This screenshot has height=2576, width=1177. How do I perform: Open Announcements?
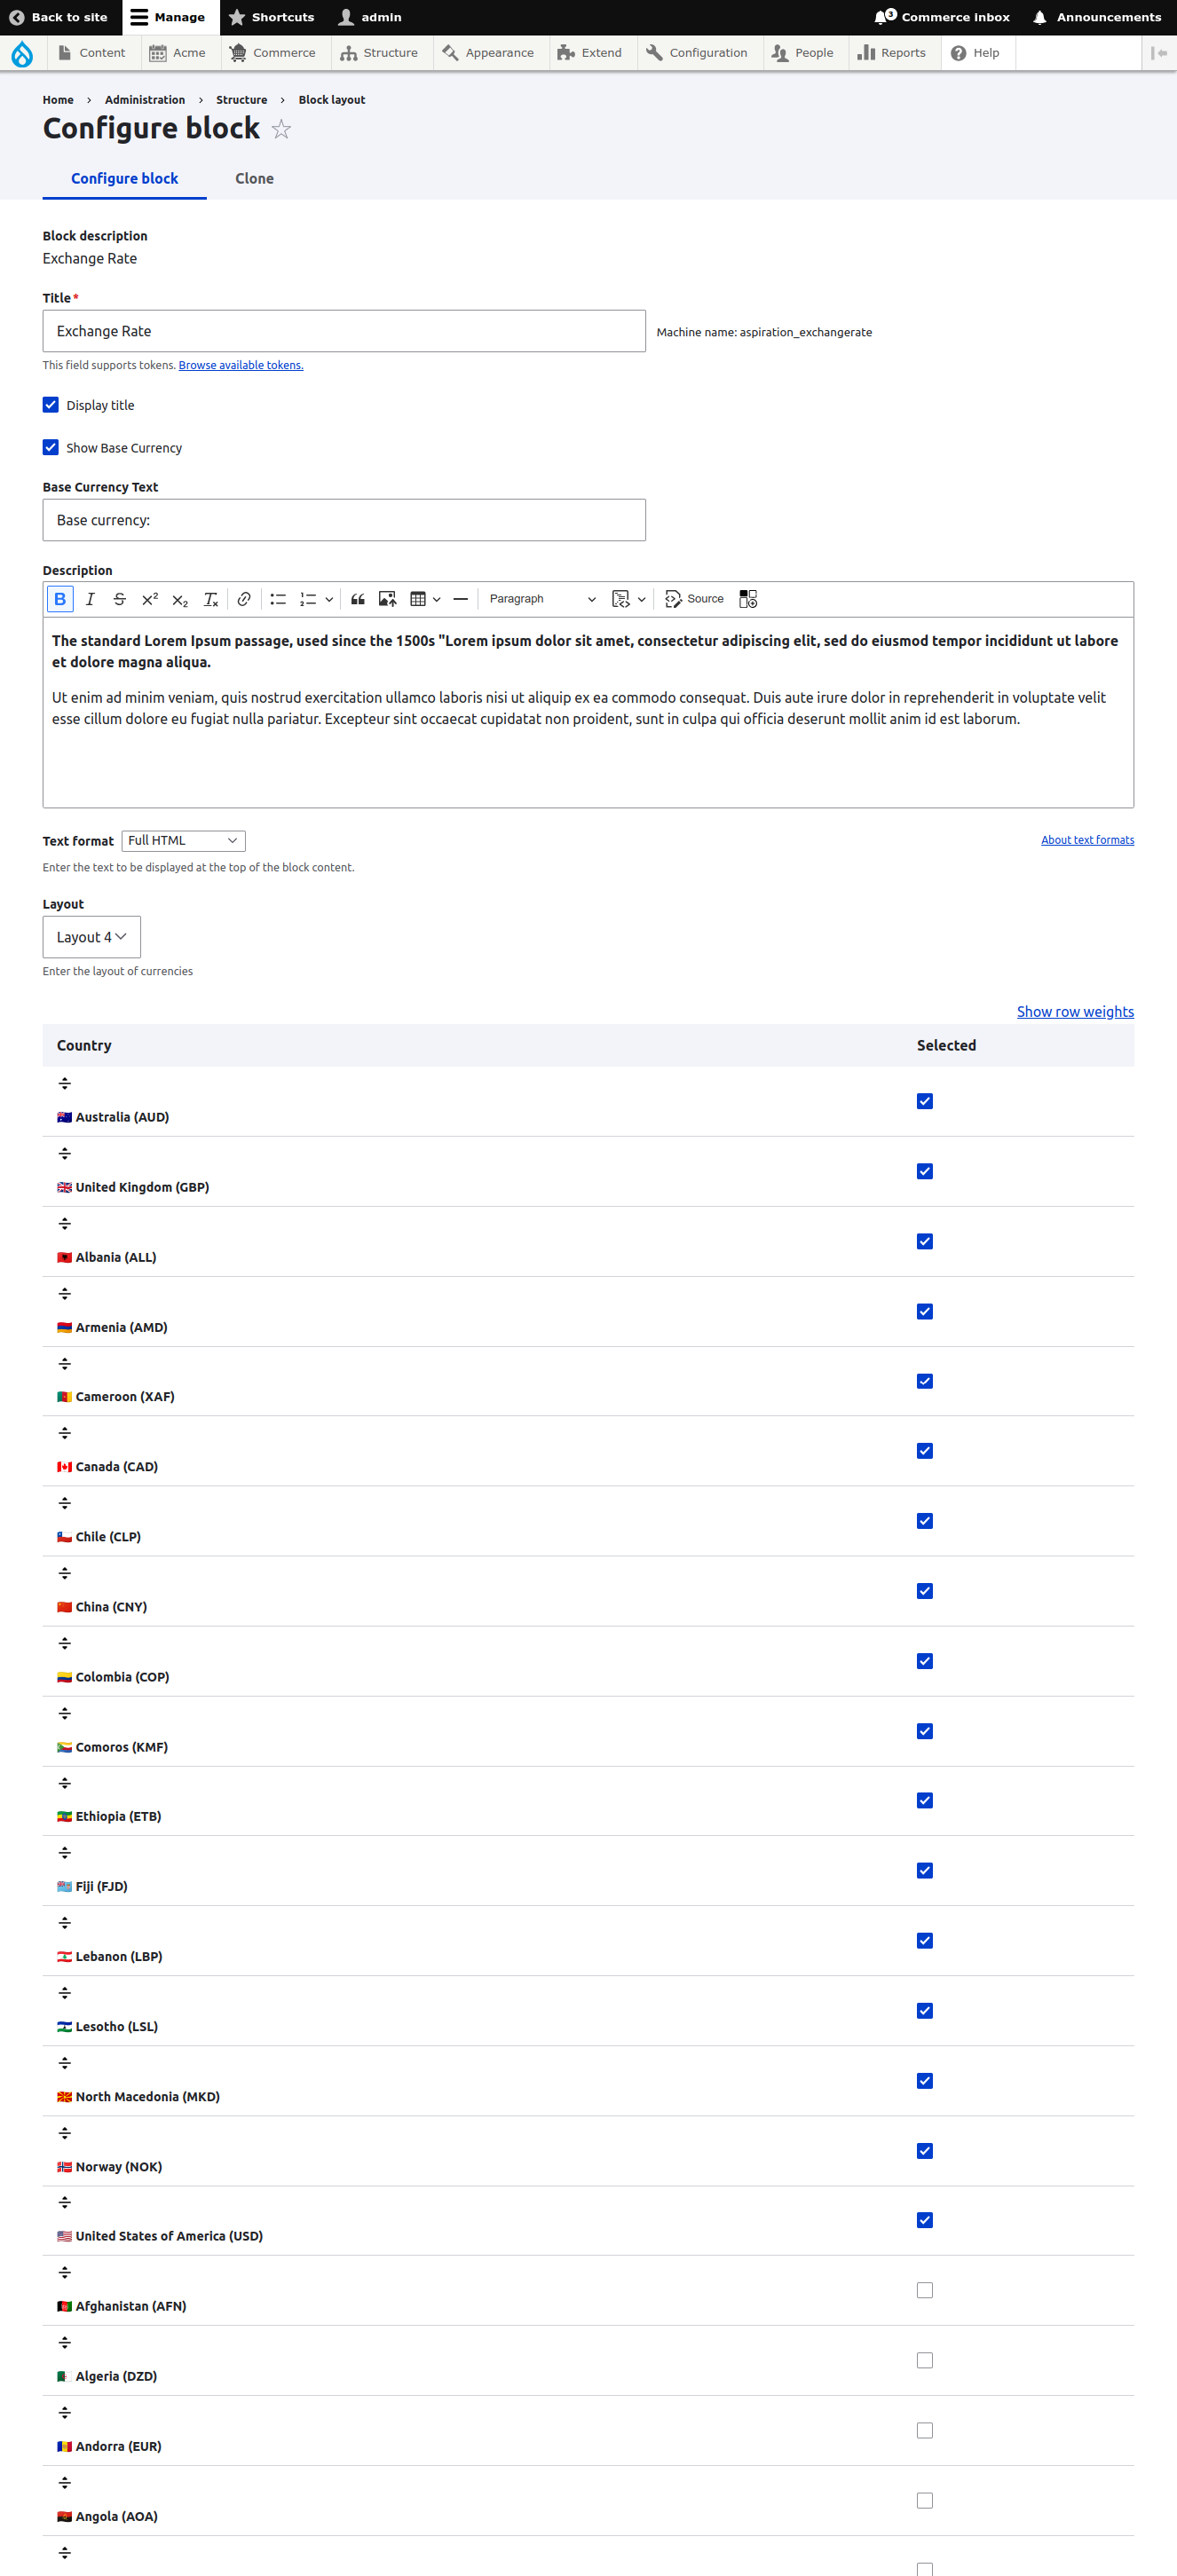click(x=1097, y=17)
